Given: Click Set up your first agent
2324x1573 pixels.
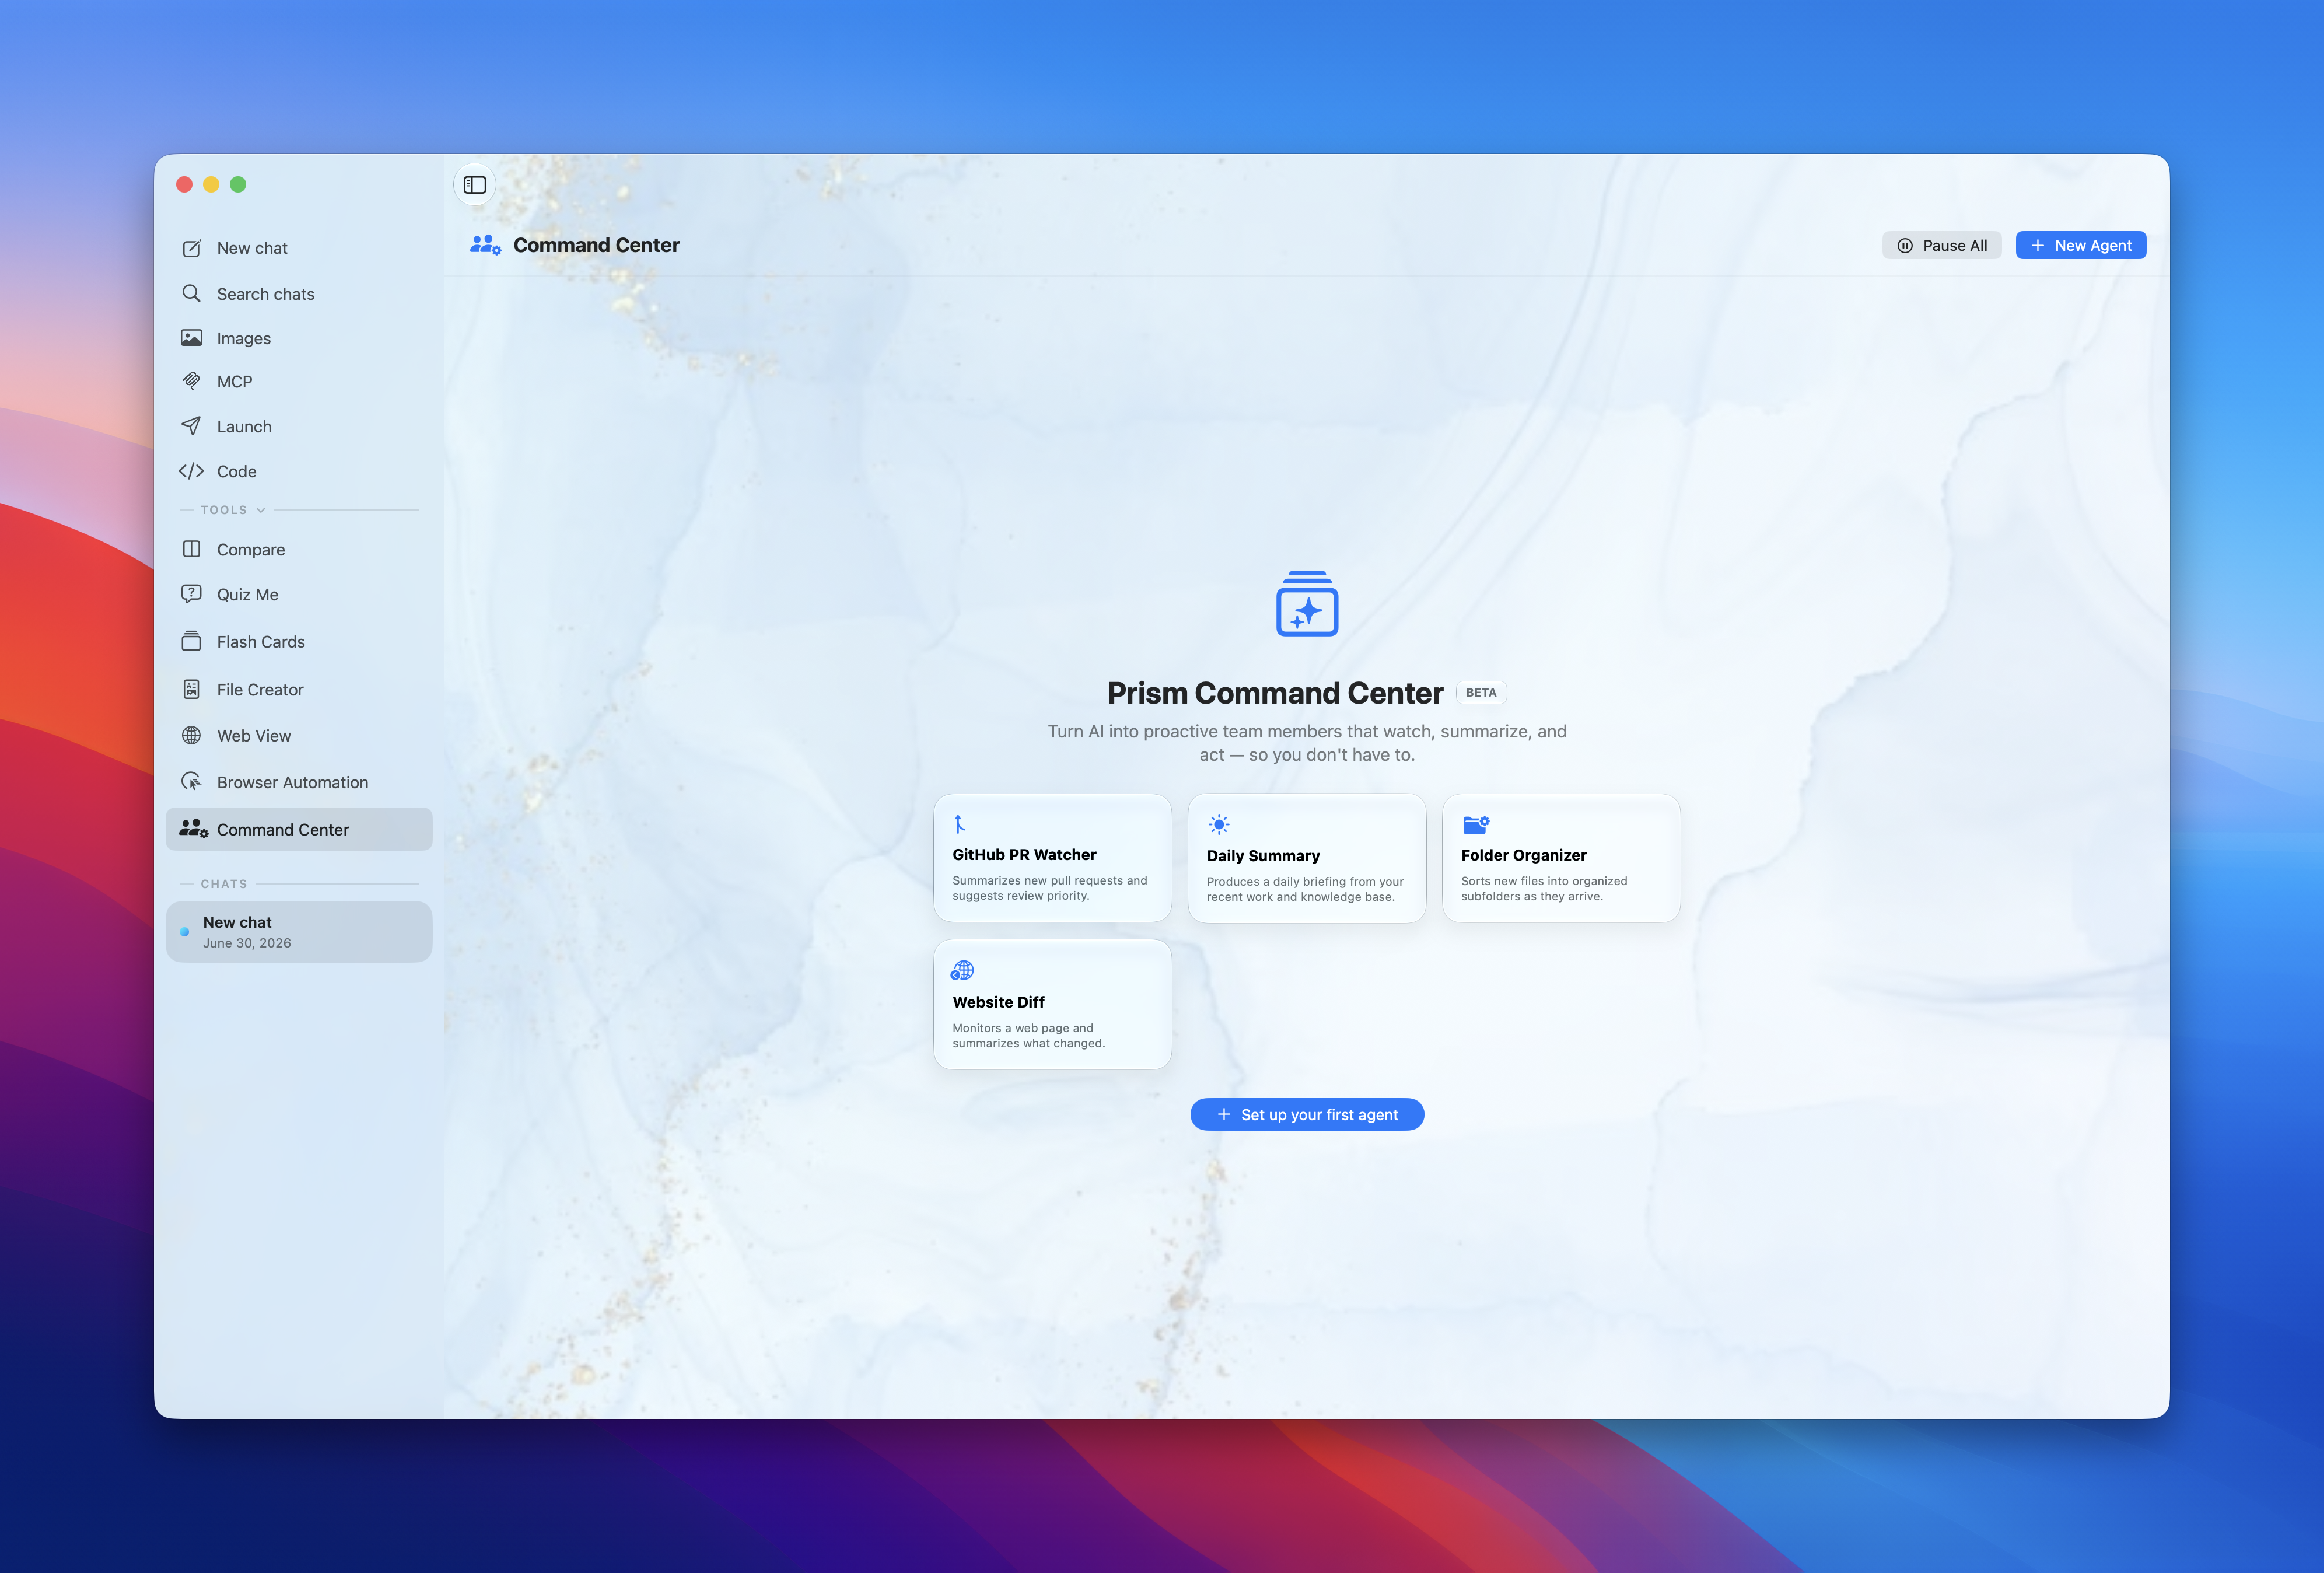Looking at the screenshot, I should (x=1307, y=1114).
